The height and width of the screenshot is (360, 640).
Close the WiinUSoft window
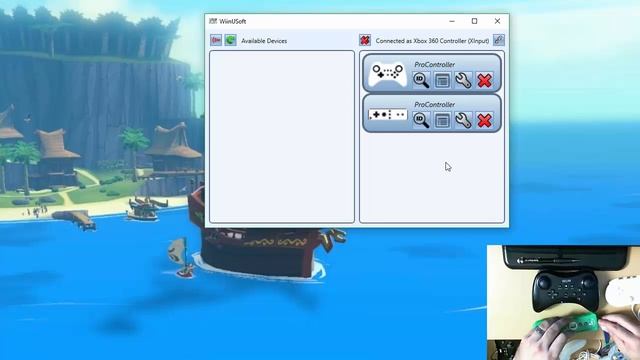coord(497,21)
